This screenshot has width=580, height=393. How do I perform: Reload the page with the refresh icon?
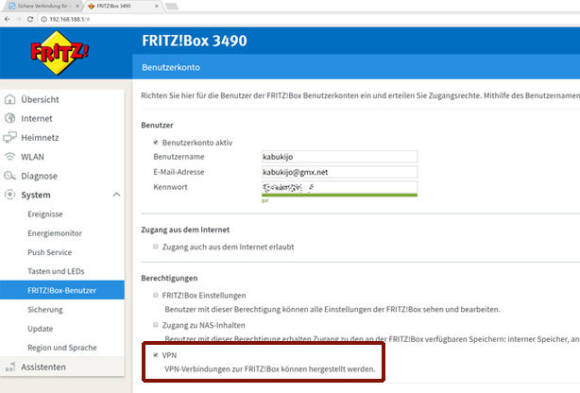30,19
